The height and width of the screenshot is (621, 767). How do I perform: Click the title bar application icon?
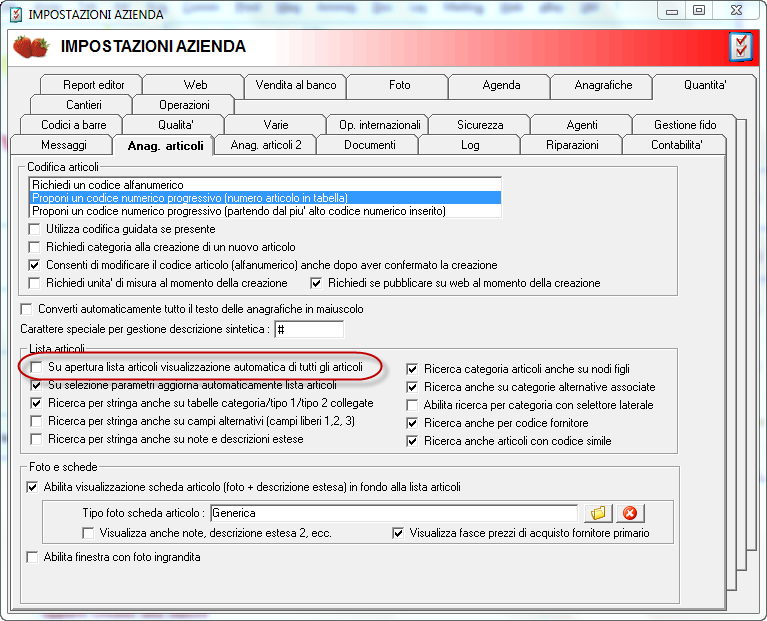point(17,14)
